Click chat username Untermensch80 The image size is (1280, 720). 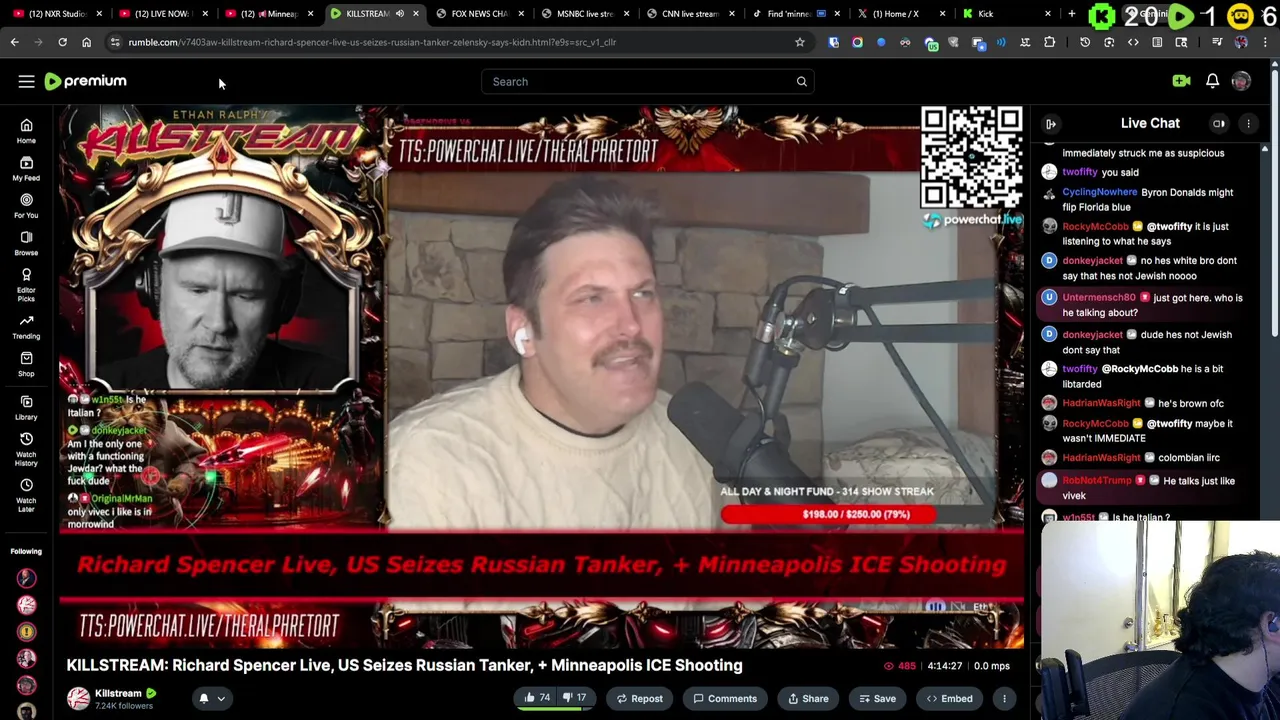point(1098,298)
